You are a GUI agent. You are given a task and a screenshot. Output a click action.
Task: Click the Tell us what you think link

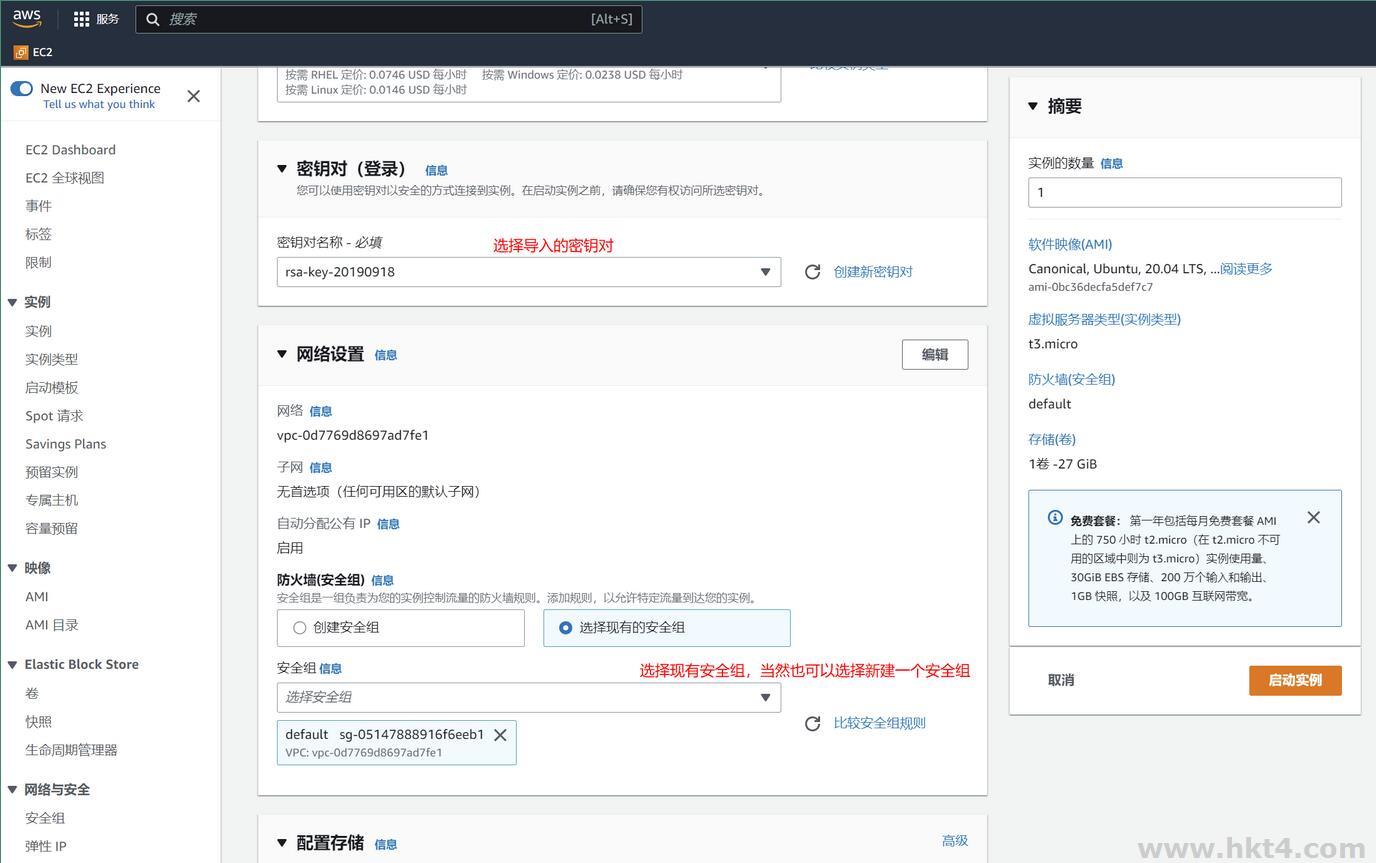tap(99, 104)
